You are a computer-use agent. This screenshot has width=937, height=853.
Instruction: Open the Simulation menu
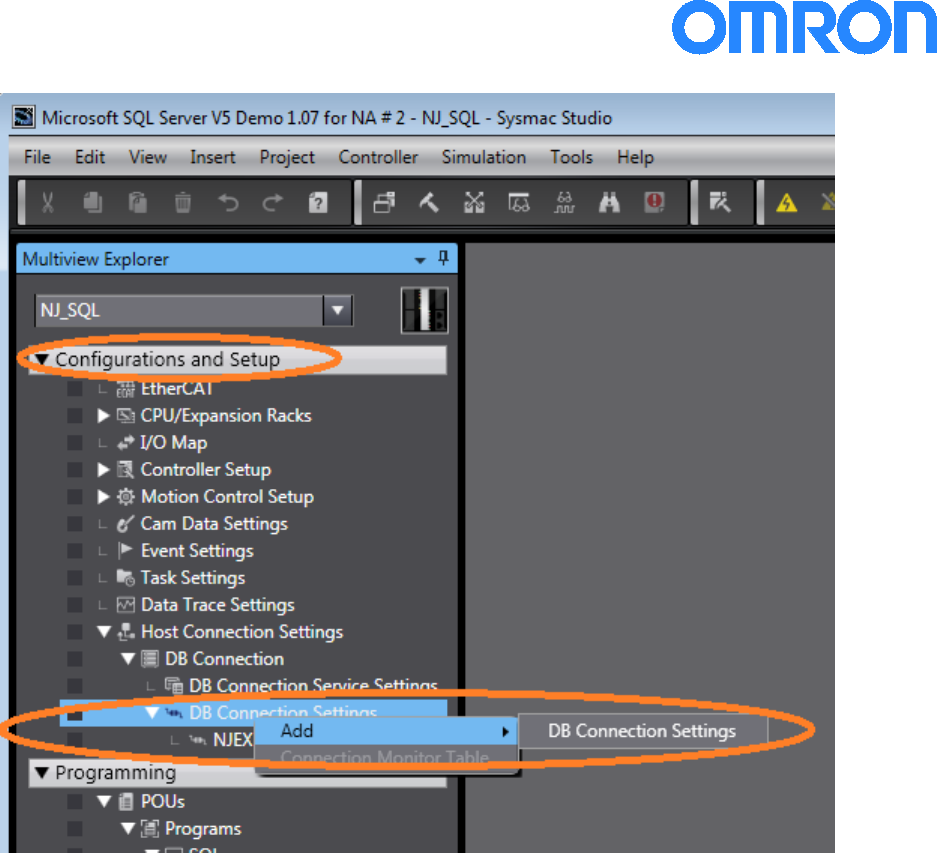point(483,157)
